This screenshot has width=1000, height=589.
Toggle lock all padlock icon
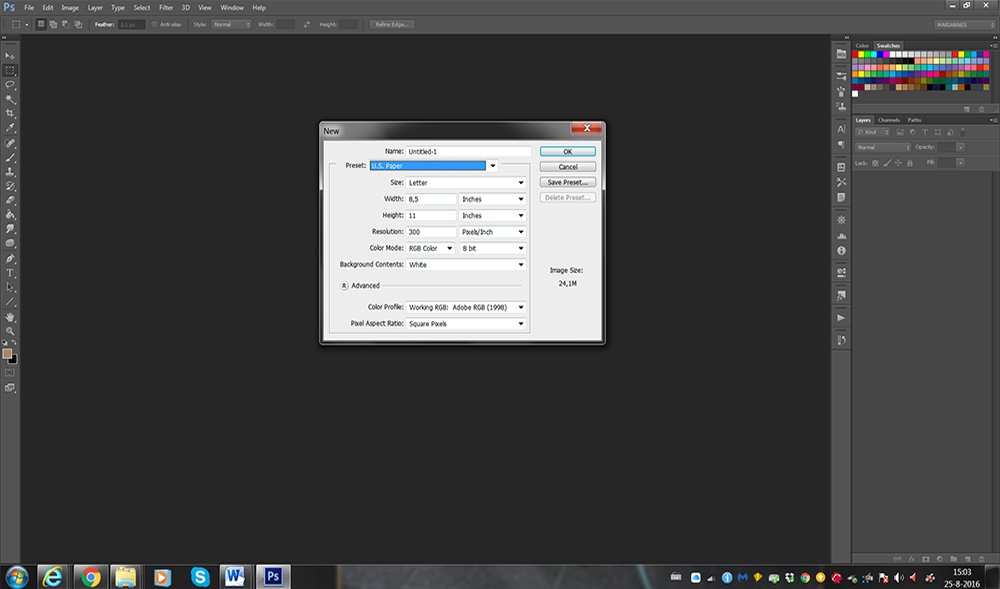point(909,163)
